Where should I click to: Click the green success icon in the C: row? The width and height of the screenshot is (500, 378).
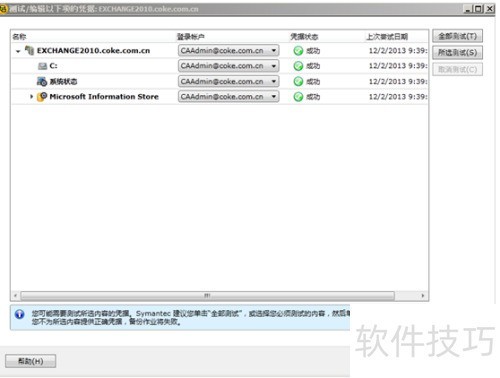[298, 66]
